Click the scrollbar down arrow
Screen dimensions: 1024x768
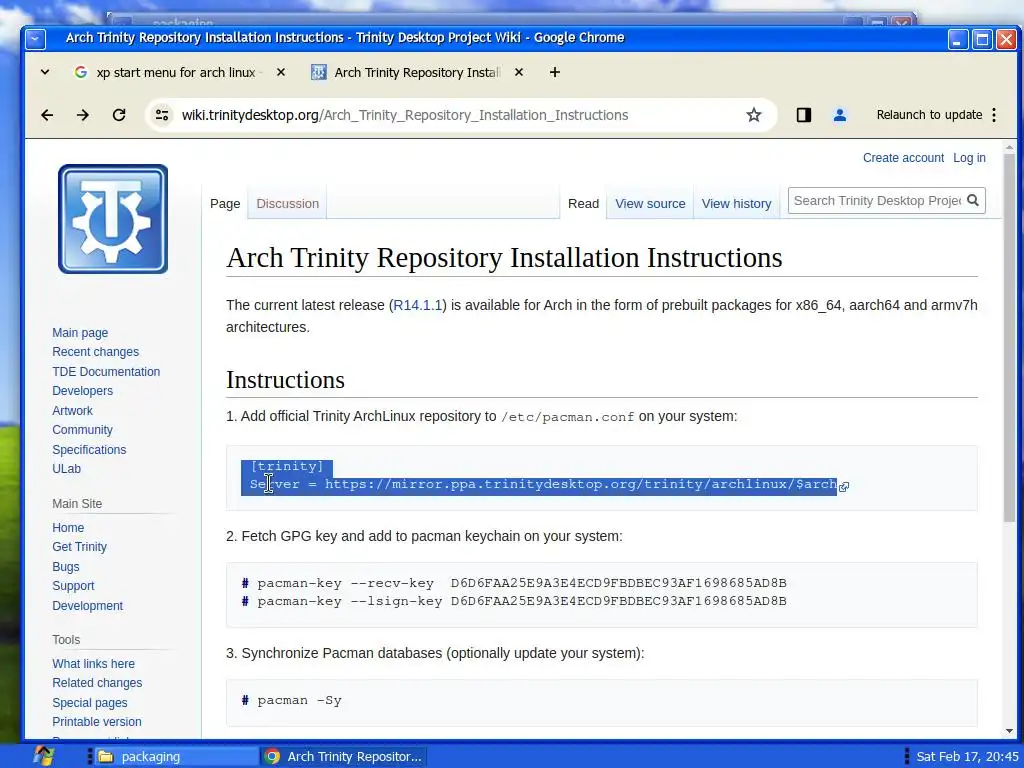[x=1010, y=731]
